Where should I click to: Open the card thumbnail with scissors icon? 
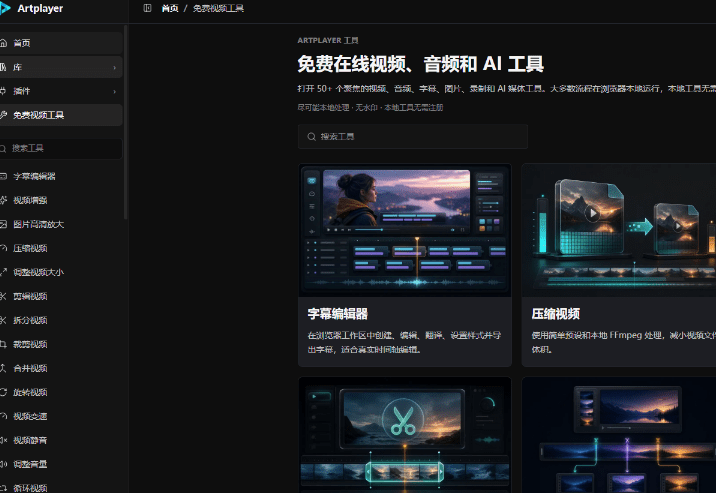405,435
